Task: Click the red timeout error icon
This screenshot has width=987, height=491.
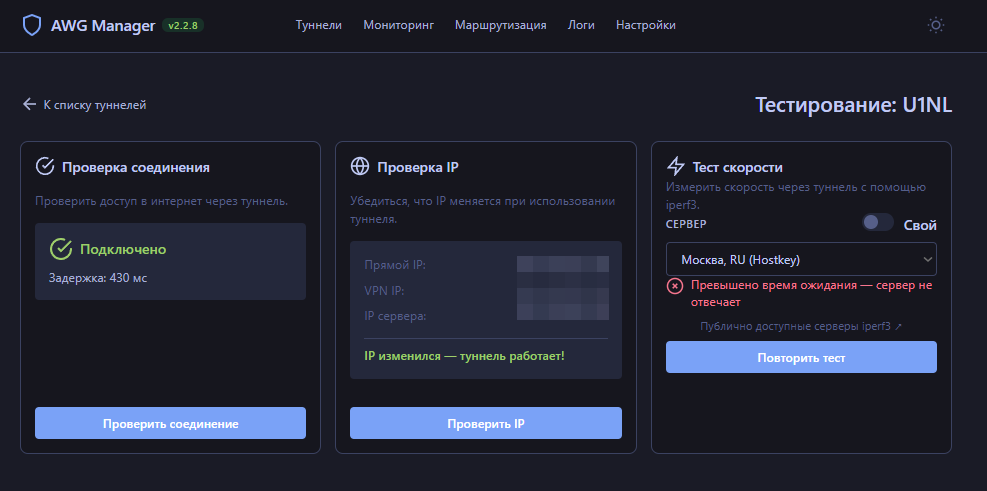Action: (675, 286)
